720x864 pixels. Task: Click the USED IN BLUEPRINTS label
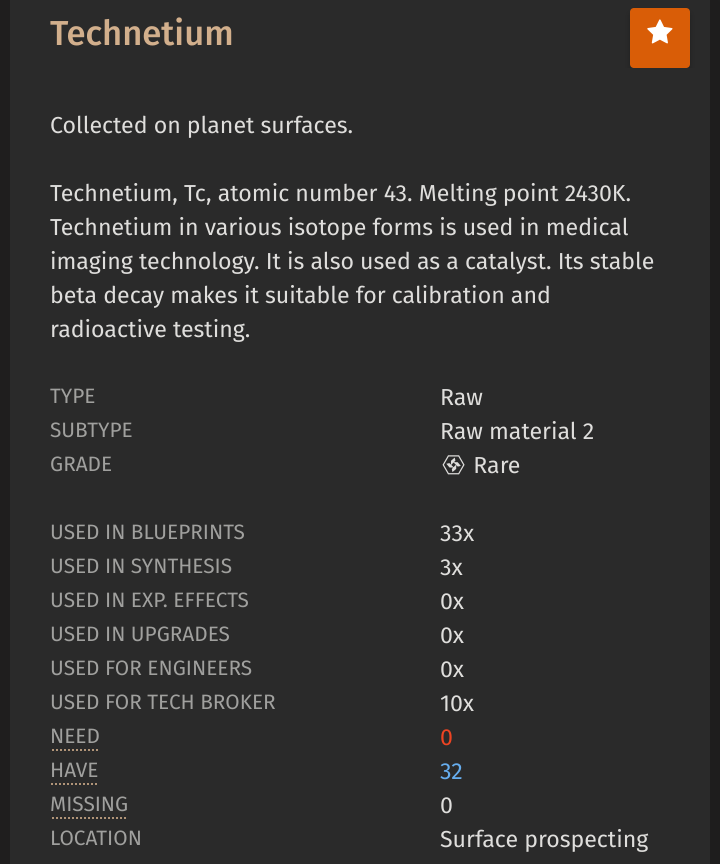tap(148, 533)
